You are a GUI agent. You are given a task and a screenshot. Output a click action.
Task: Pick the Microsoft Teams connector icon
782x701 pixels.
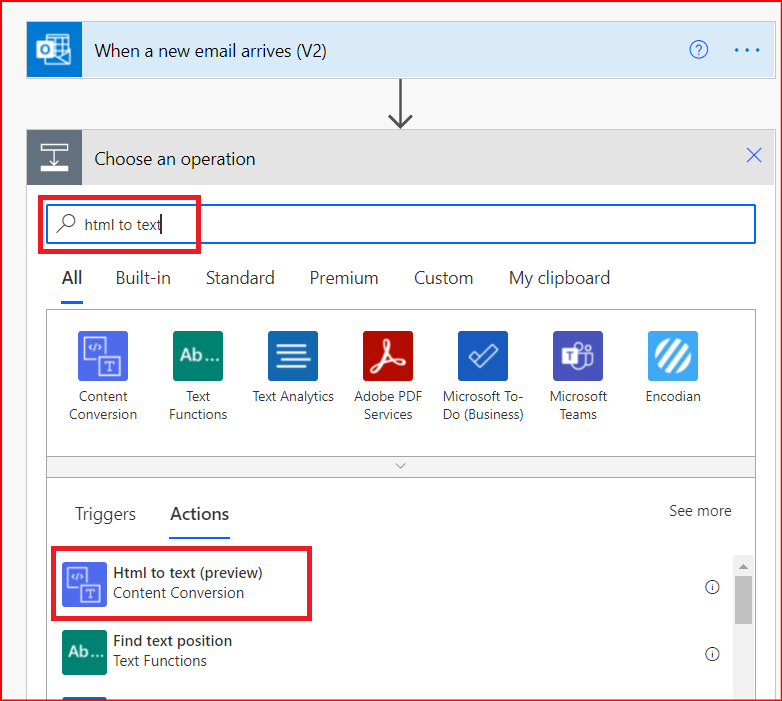coord(578,356)
